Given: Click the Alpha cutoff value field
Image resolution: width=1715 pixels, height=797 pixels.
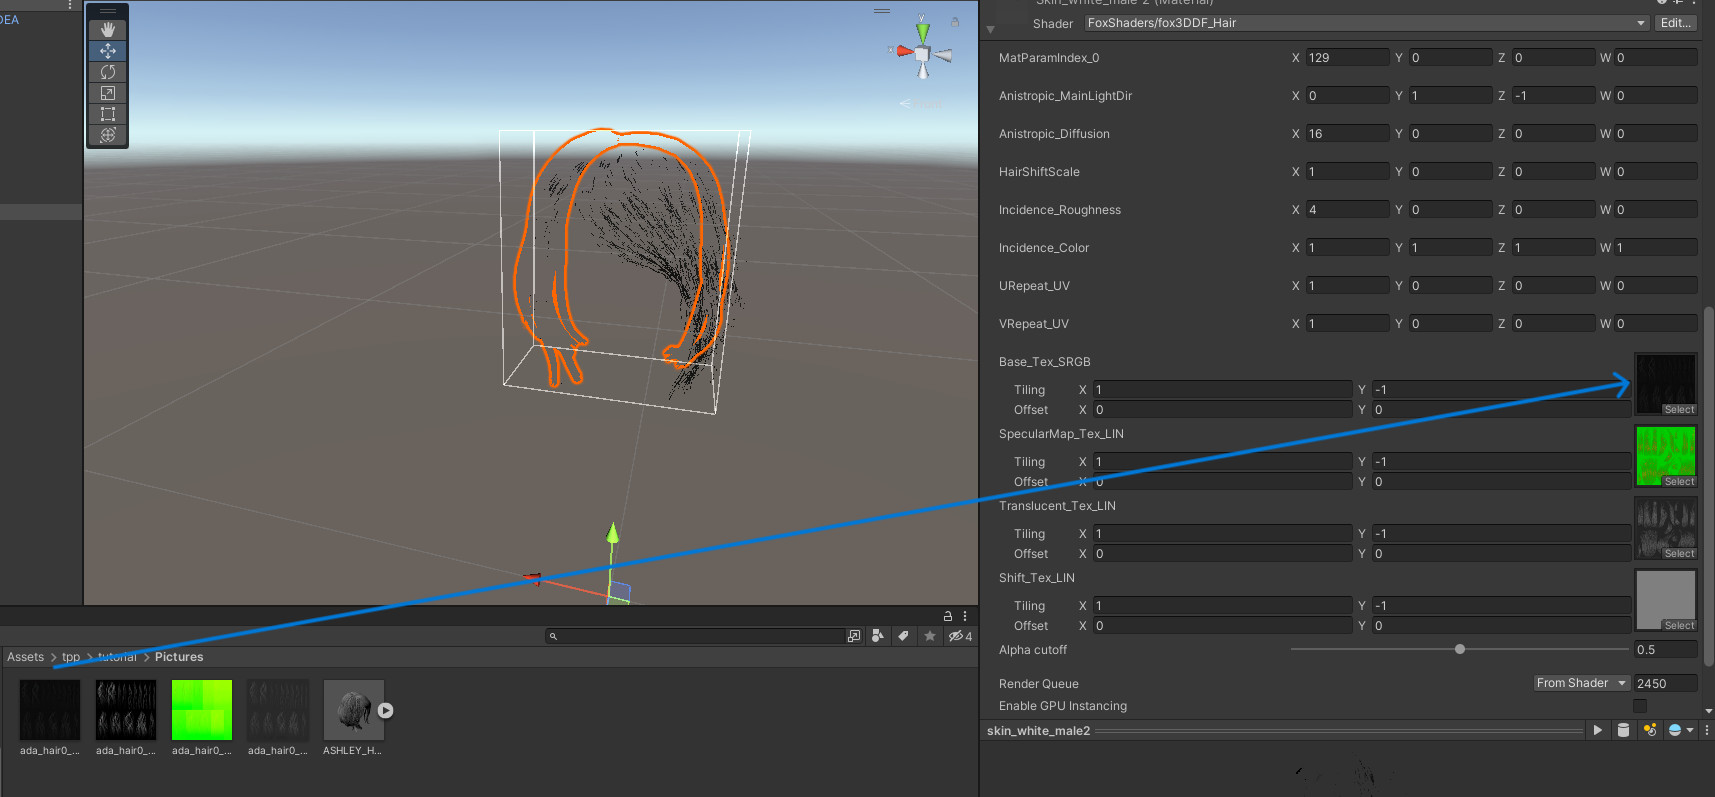Looking at the screenshot, I should pos(1666,650).
